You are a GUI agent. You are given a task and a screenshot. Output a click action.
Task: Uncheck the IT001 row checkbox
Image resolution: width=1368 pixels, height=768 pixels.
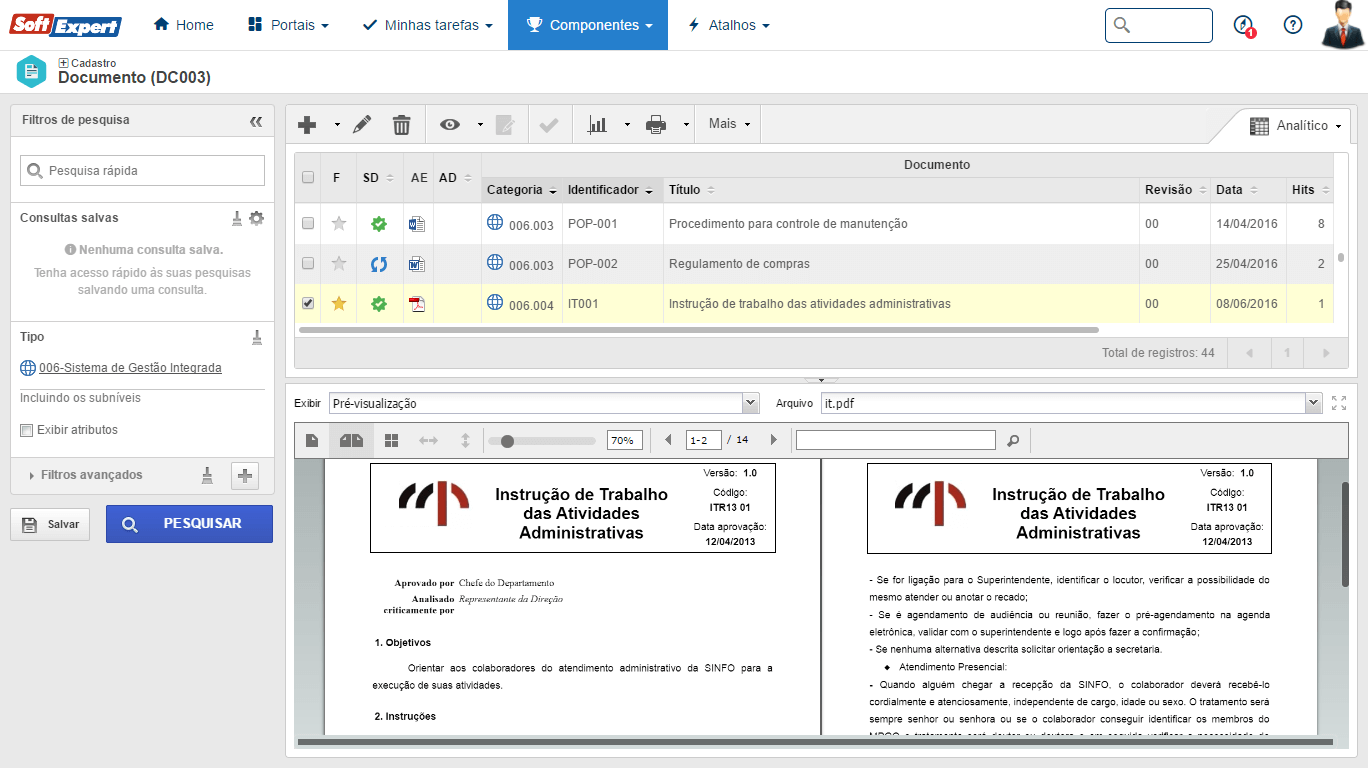click(x=308, y=303)
